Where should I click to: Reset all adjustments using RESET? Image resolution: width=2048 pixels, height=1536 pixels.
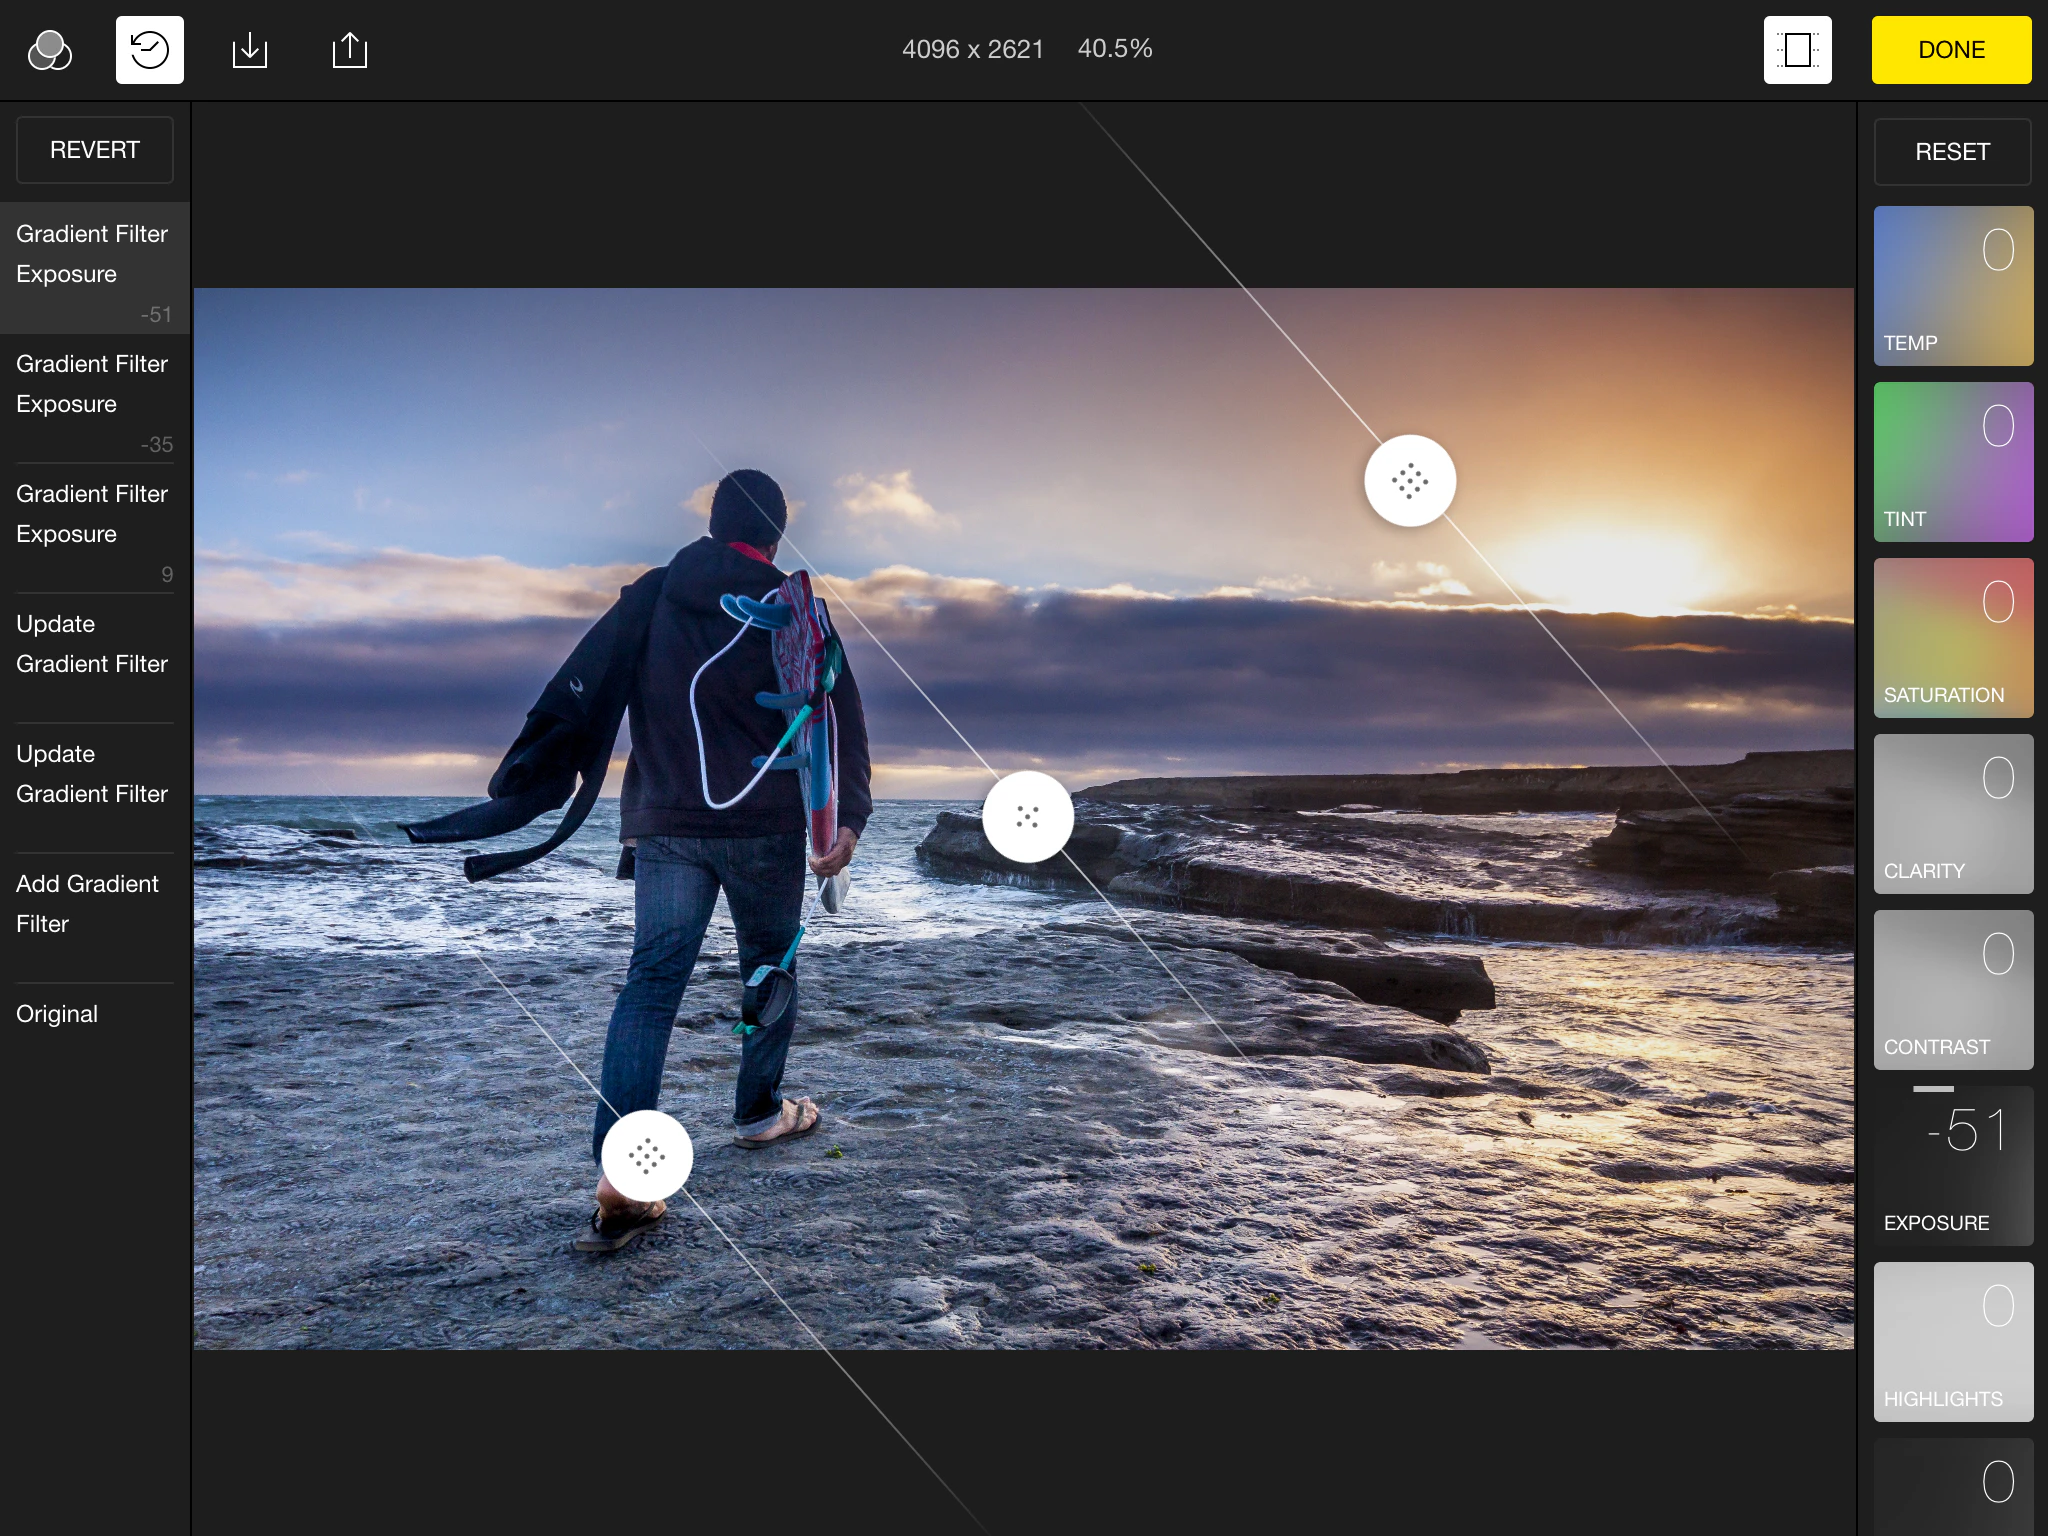1950,151
